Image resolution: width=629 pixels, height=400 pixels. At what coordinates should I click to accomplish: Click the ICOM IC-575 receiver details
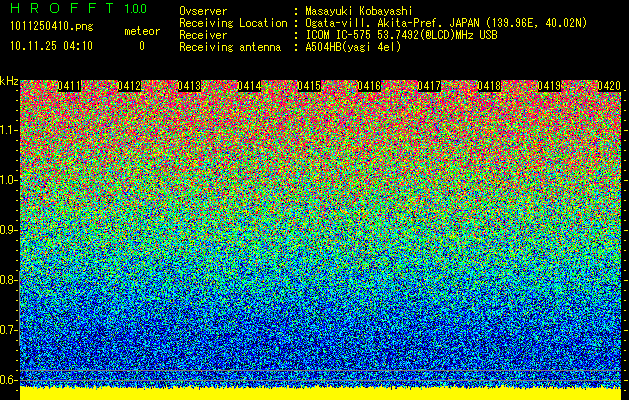click(401, 35)
